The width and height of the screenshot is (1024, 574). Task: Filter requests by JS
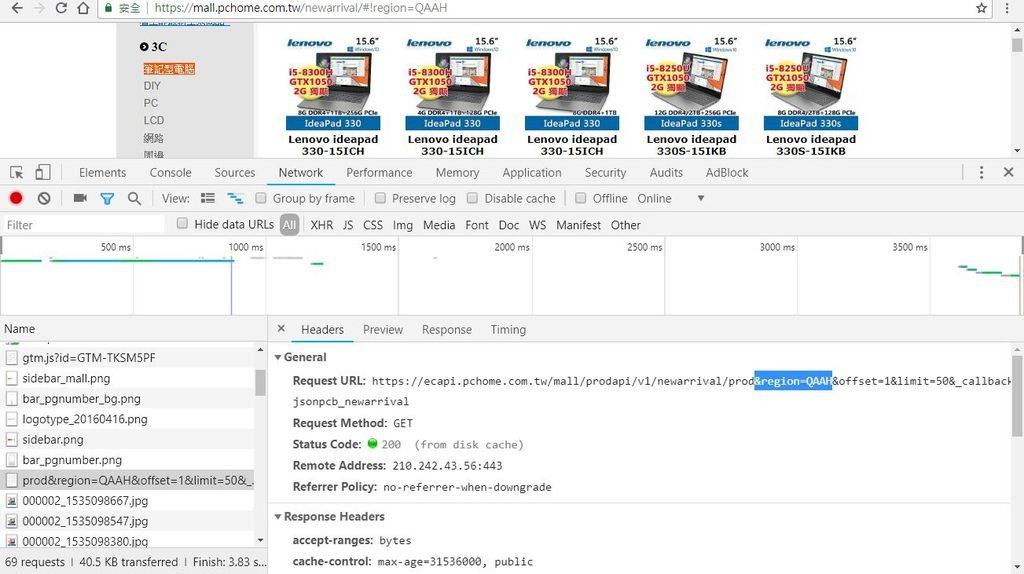click(x=348, y=225)
